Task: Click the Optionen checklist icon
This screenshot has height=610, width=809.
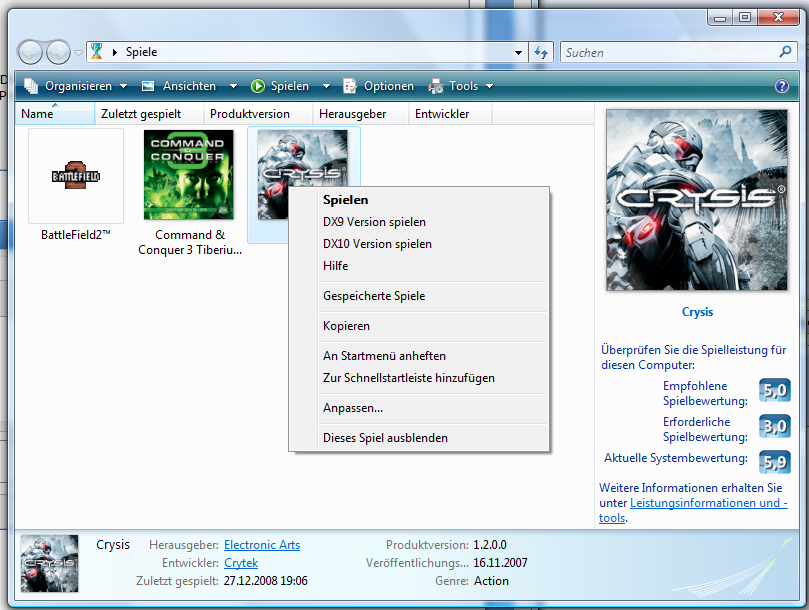Action: click(350, 86)
